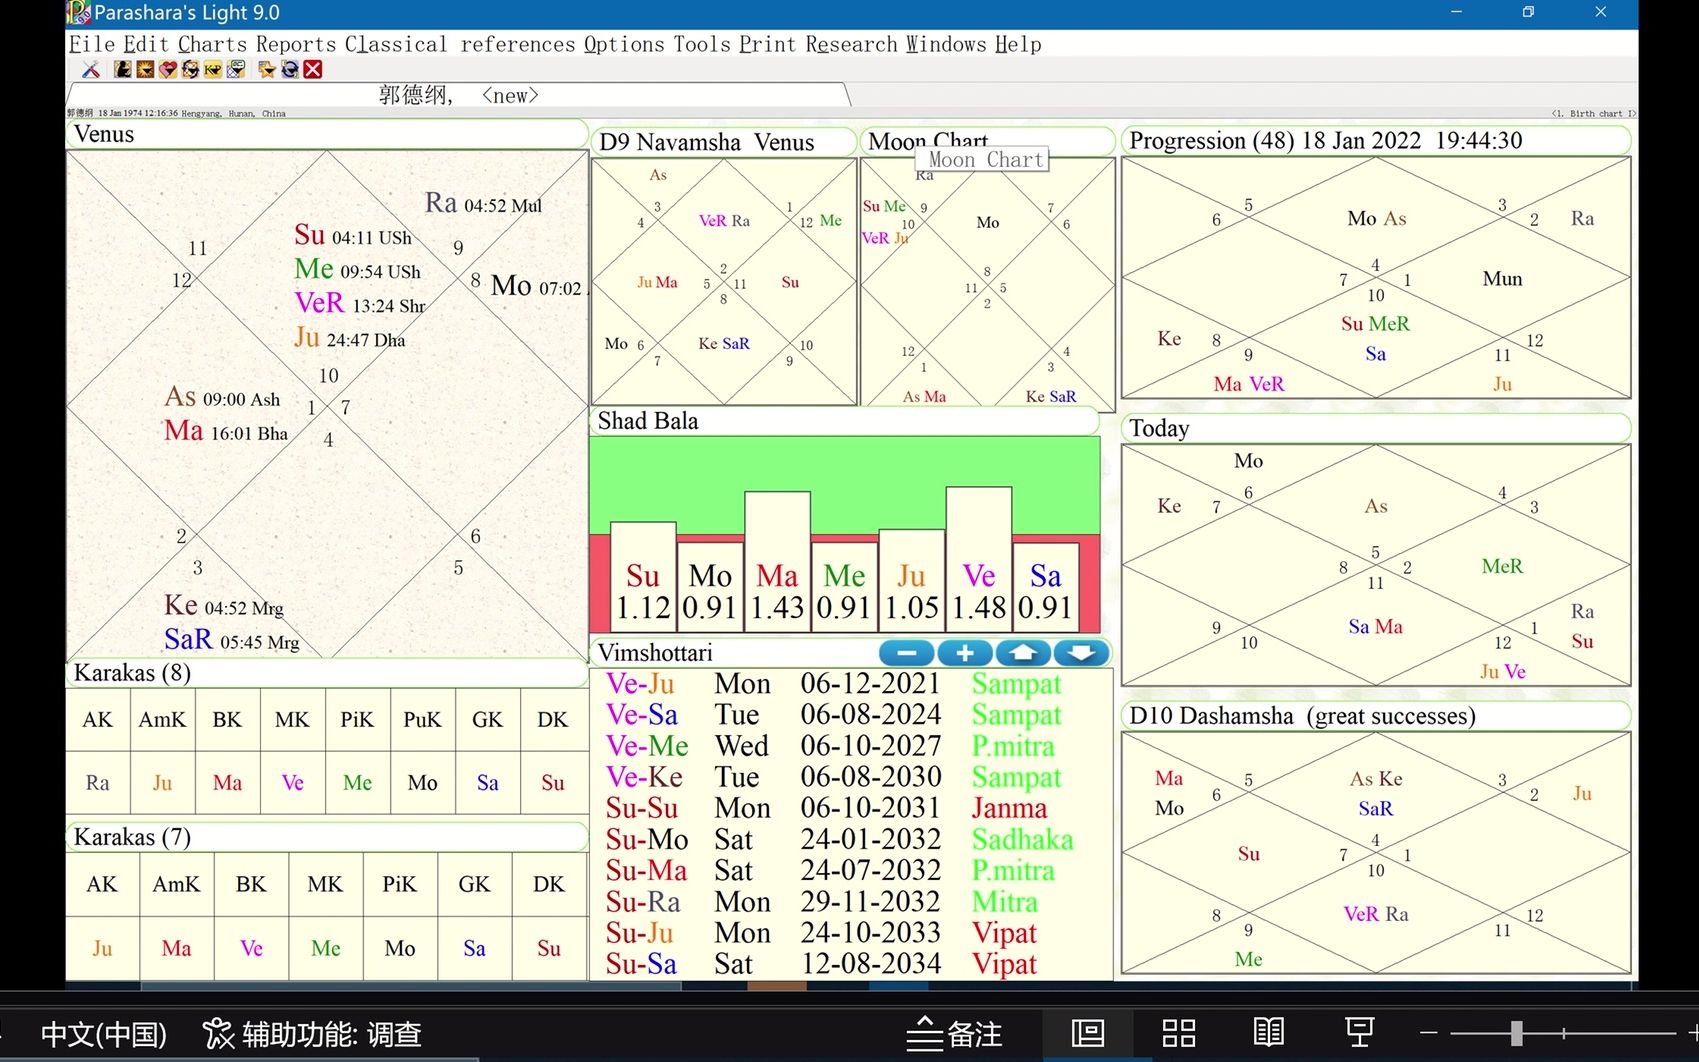This screenshot has height=1062, width=1699.
Task: Click the Venus panel title bar
Action: click(x=327, y=134)
